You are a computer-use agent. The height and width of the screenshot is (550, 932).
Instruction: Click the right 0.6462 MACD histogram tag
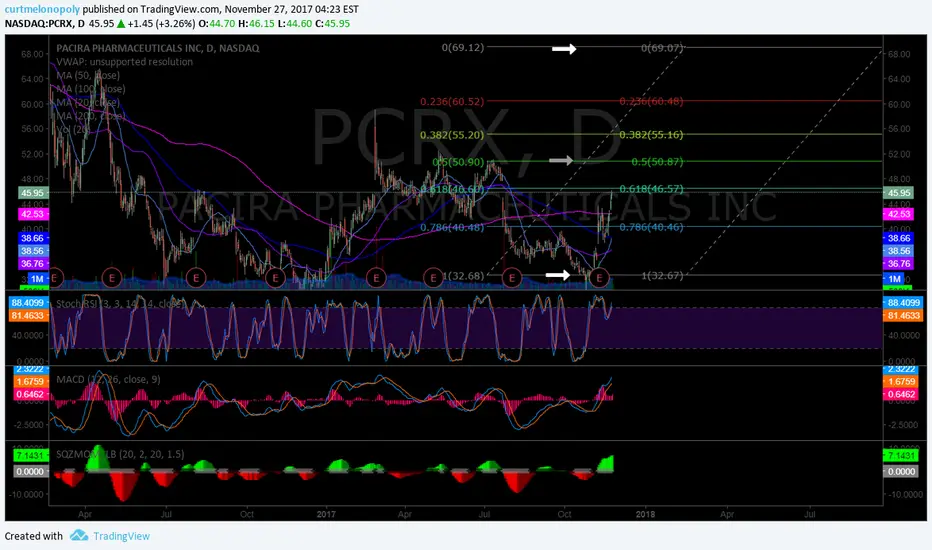(901, 394)
